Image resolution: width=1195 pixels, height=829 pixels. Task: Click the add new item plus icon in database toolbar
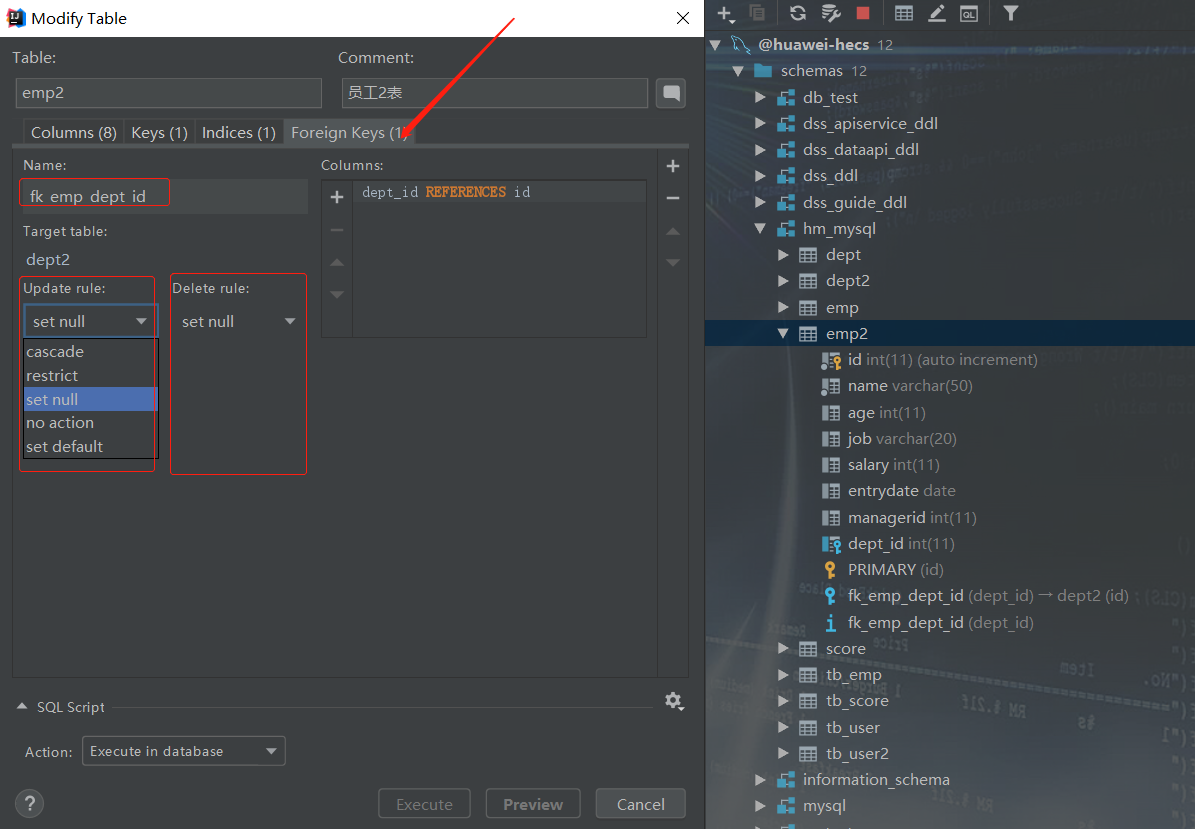tap(725, 13)
